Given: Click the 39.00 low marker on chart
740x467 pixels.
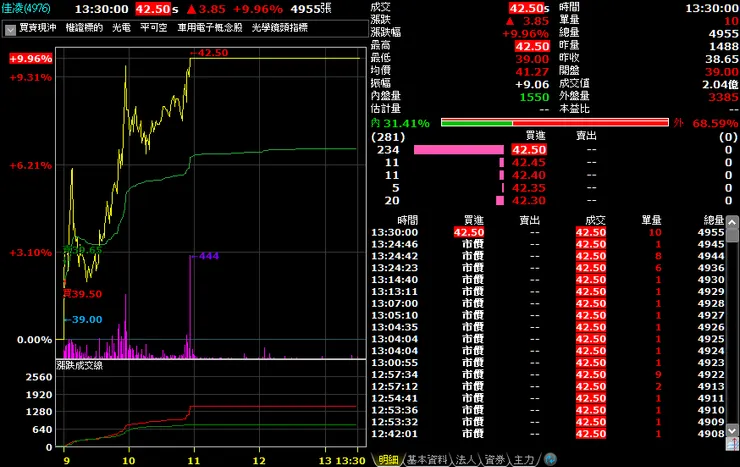Looking at the screenshot, I should 84,320.
